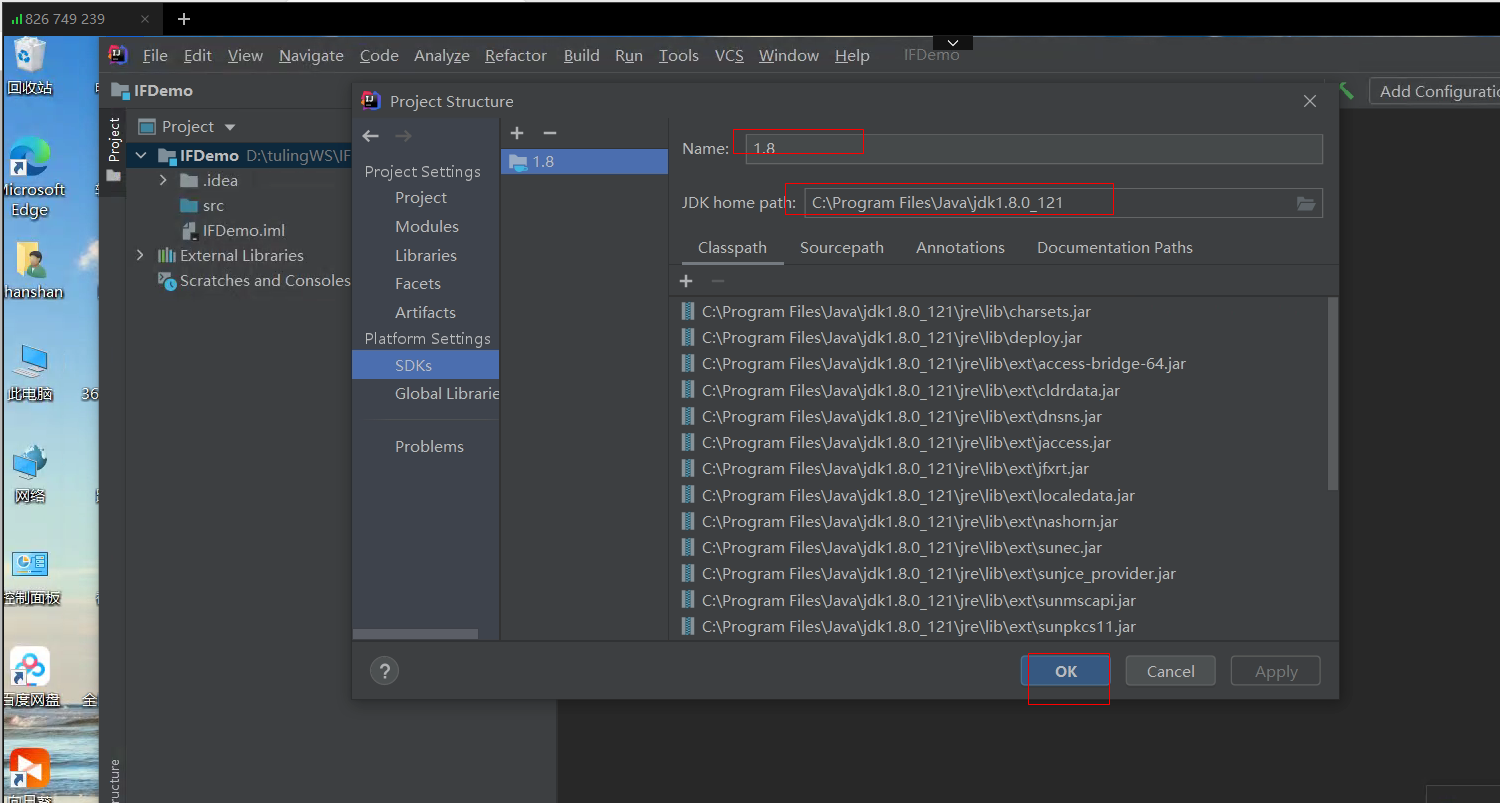Screen dimensions: 1500x803
Task: Switch to the Classpath tab
Action: tap(733, 248)
